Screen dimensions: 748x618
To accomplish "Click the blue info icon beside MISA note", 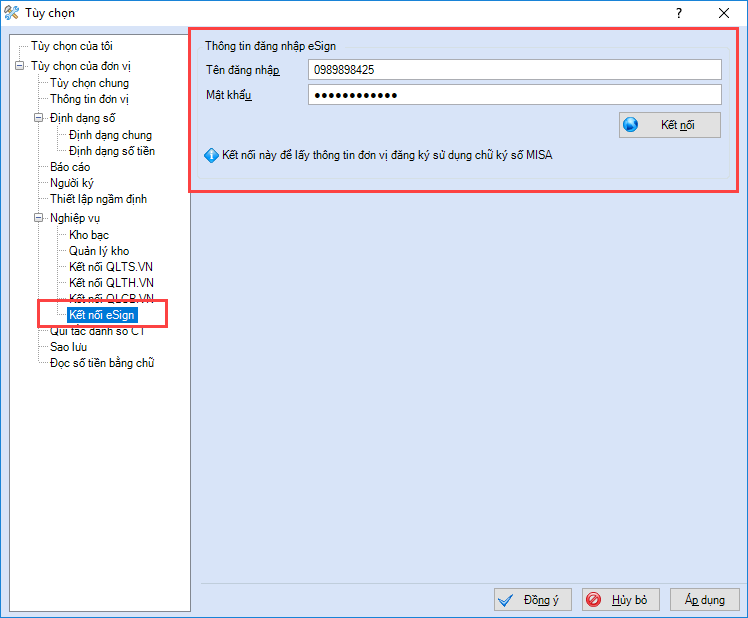I will [211, 156].
